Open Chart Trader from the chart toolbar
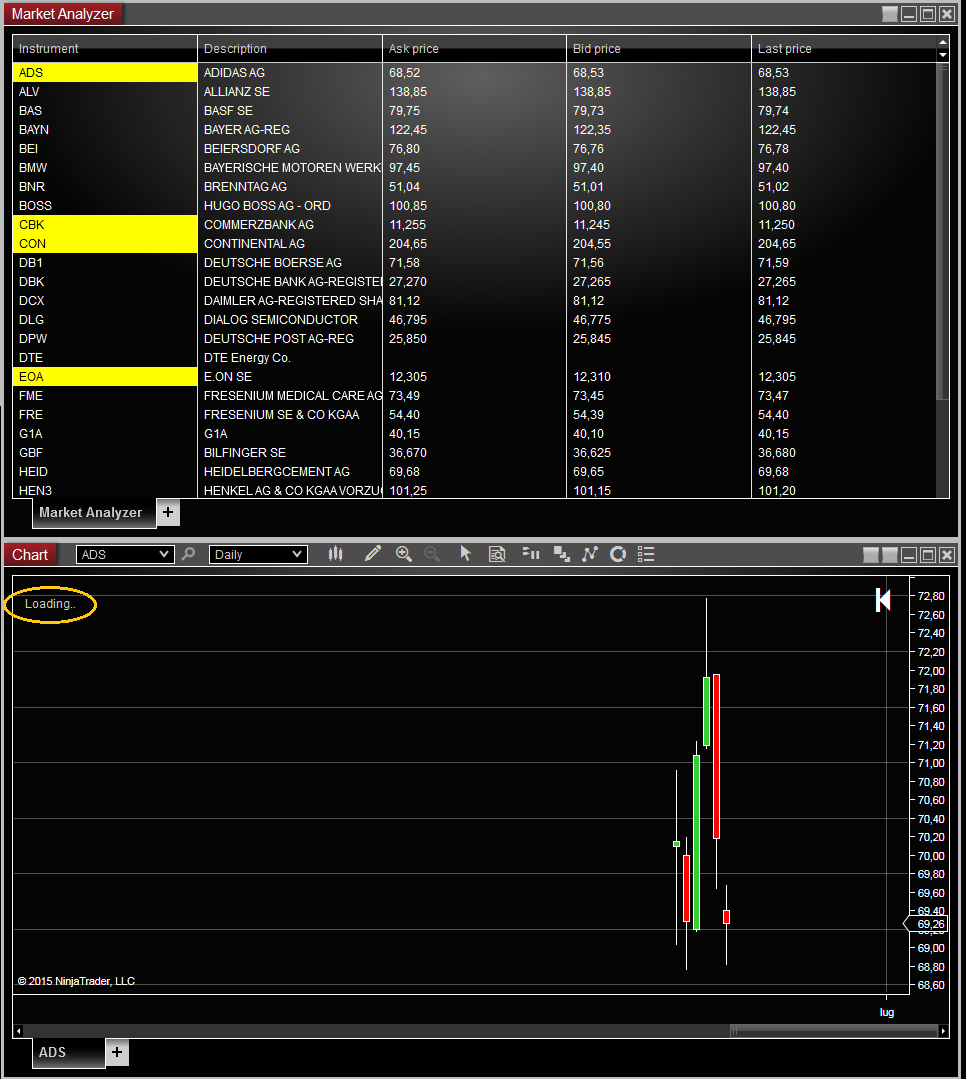Image resolution: width=966 pixels, height=1079 pixels. pyautogui.click(x=530, y=554)
